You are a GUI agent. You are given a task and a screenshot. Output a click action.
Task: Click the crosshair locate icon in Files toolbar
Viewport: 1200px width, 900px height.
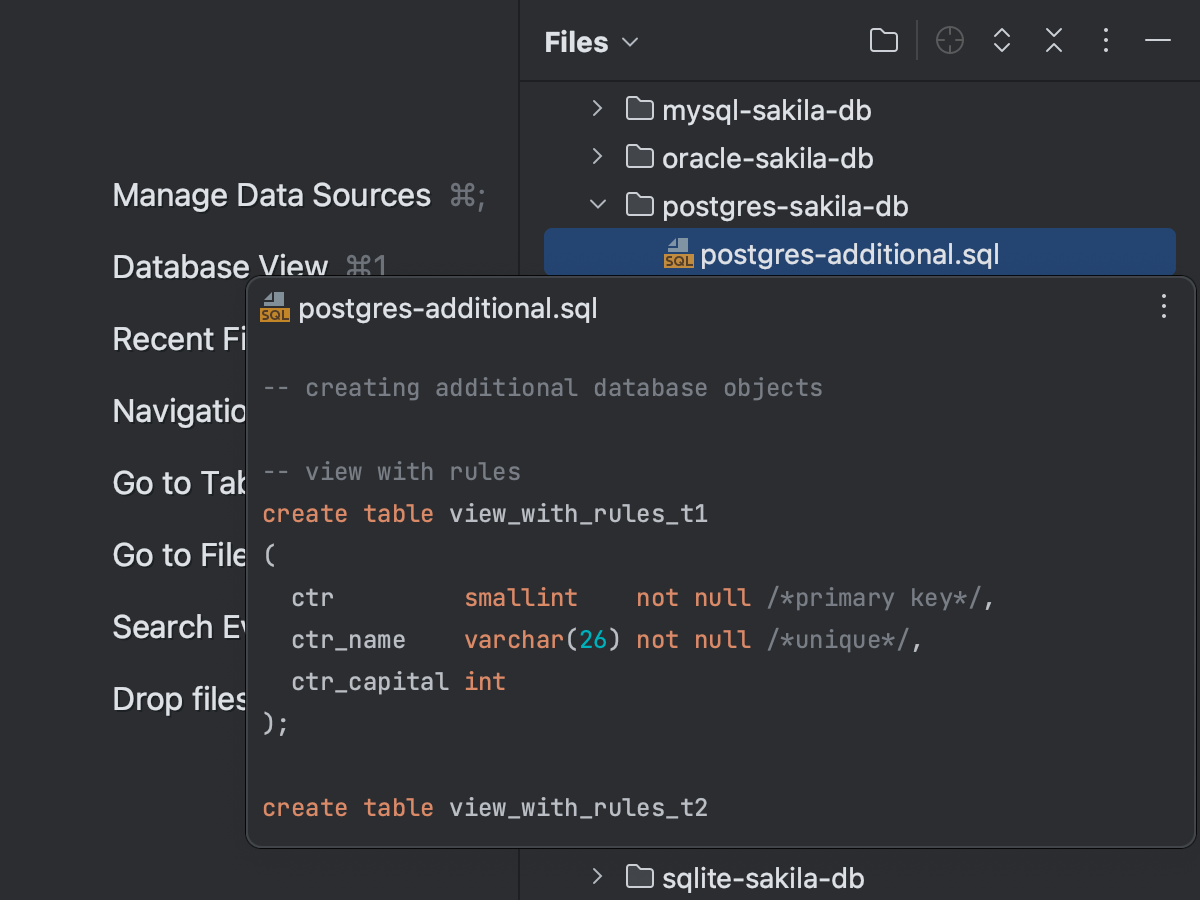click(949, 41)
